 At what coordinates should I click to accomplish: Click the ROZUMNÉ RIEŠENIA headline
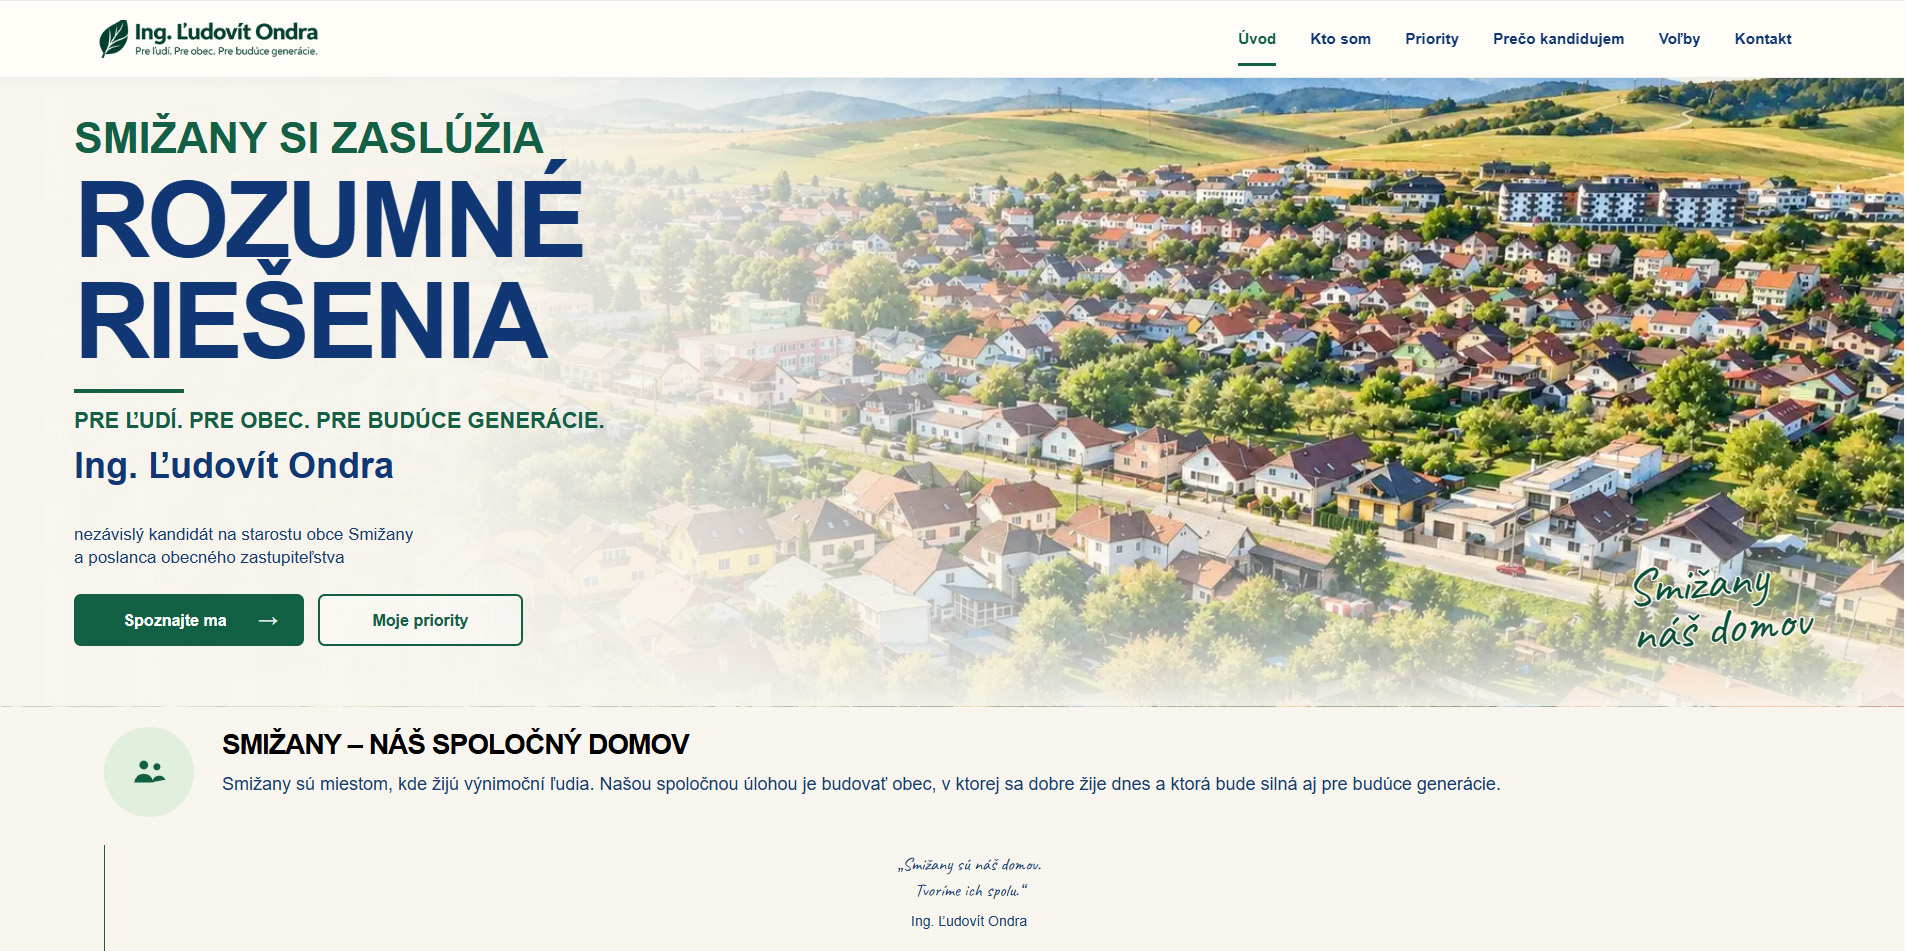click(x=329, y=268)
